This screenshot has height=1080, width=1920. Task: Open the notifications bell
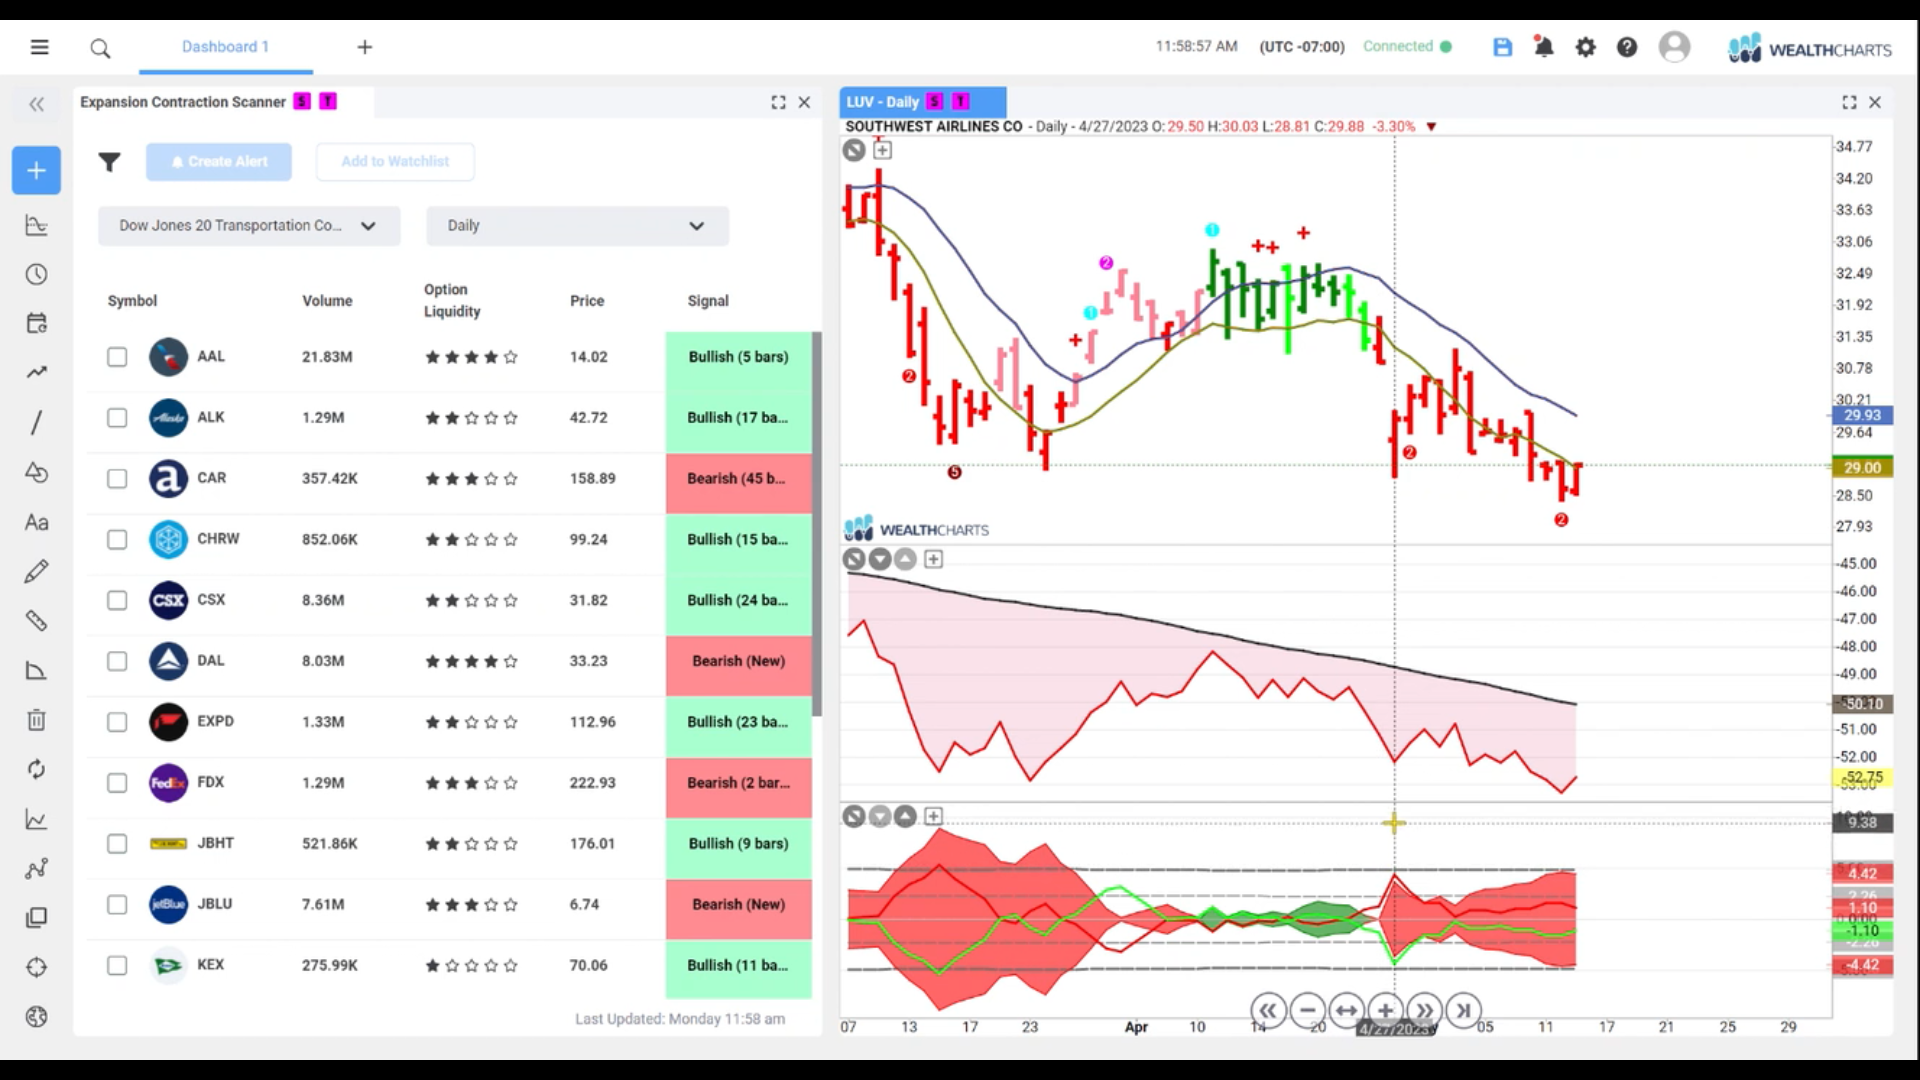[1544, 47]
